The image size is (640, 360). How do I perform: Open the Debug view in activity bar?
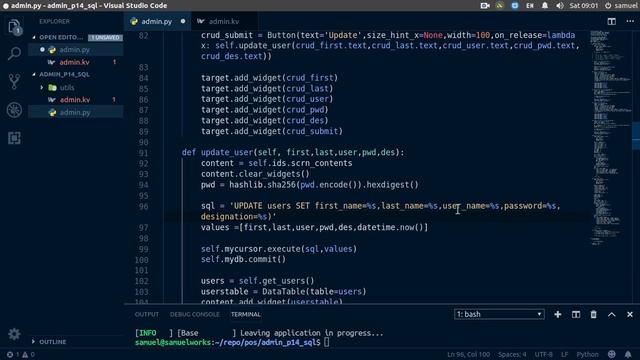point(14,110)
